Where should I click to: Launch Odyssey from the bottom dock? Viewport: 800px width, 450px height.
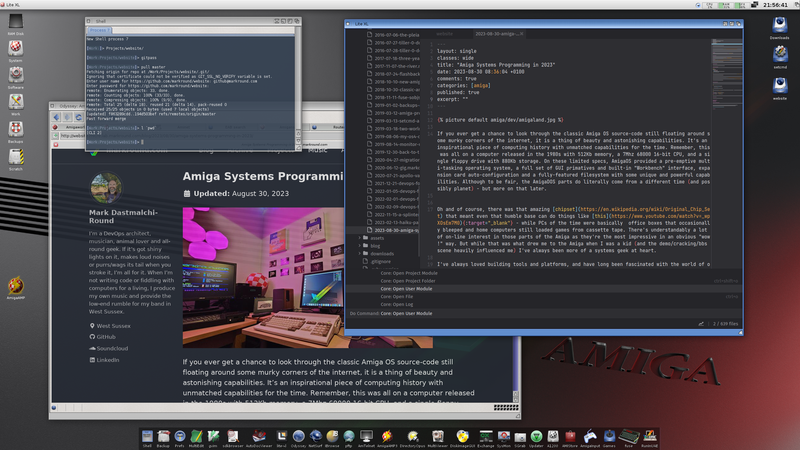point(298,435)
